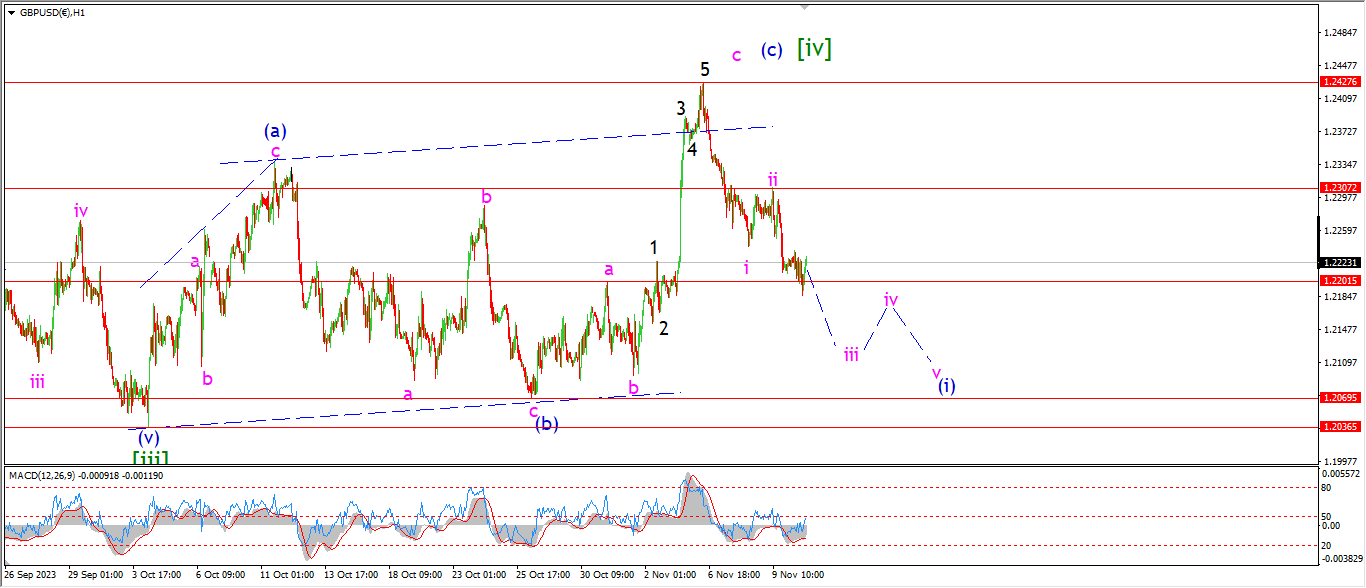Select the green [iv] wave label

pos(814,47)
